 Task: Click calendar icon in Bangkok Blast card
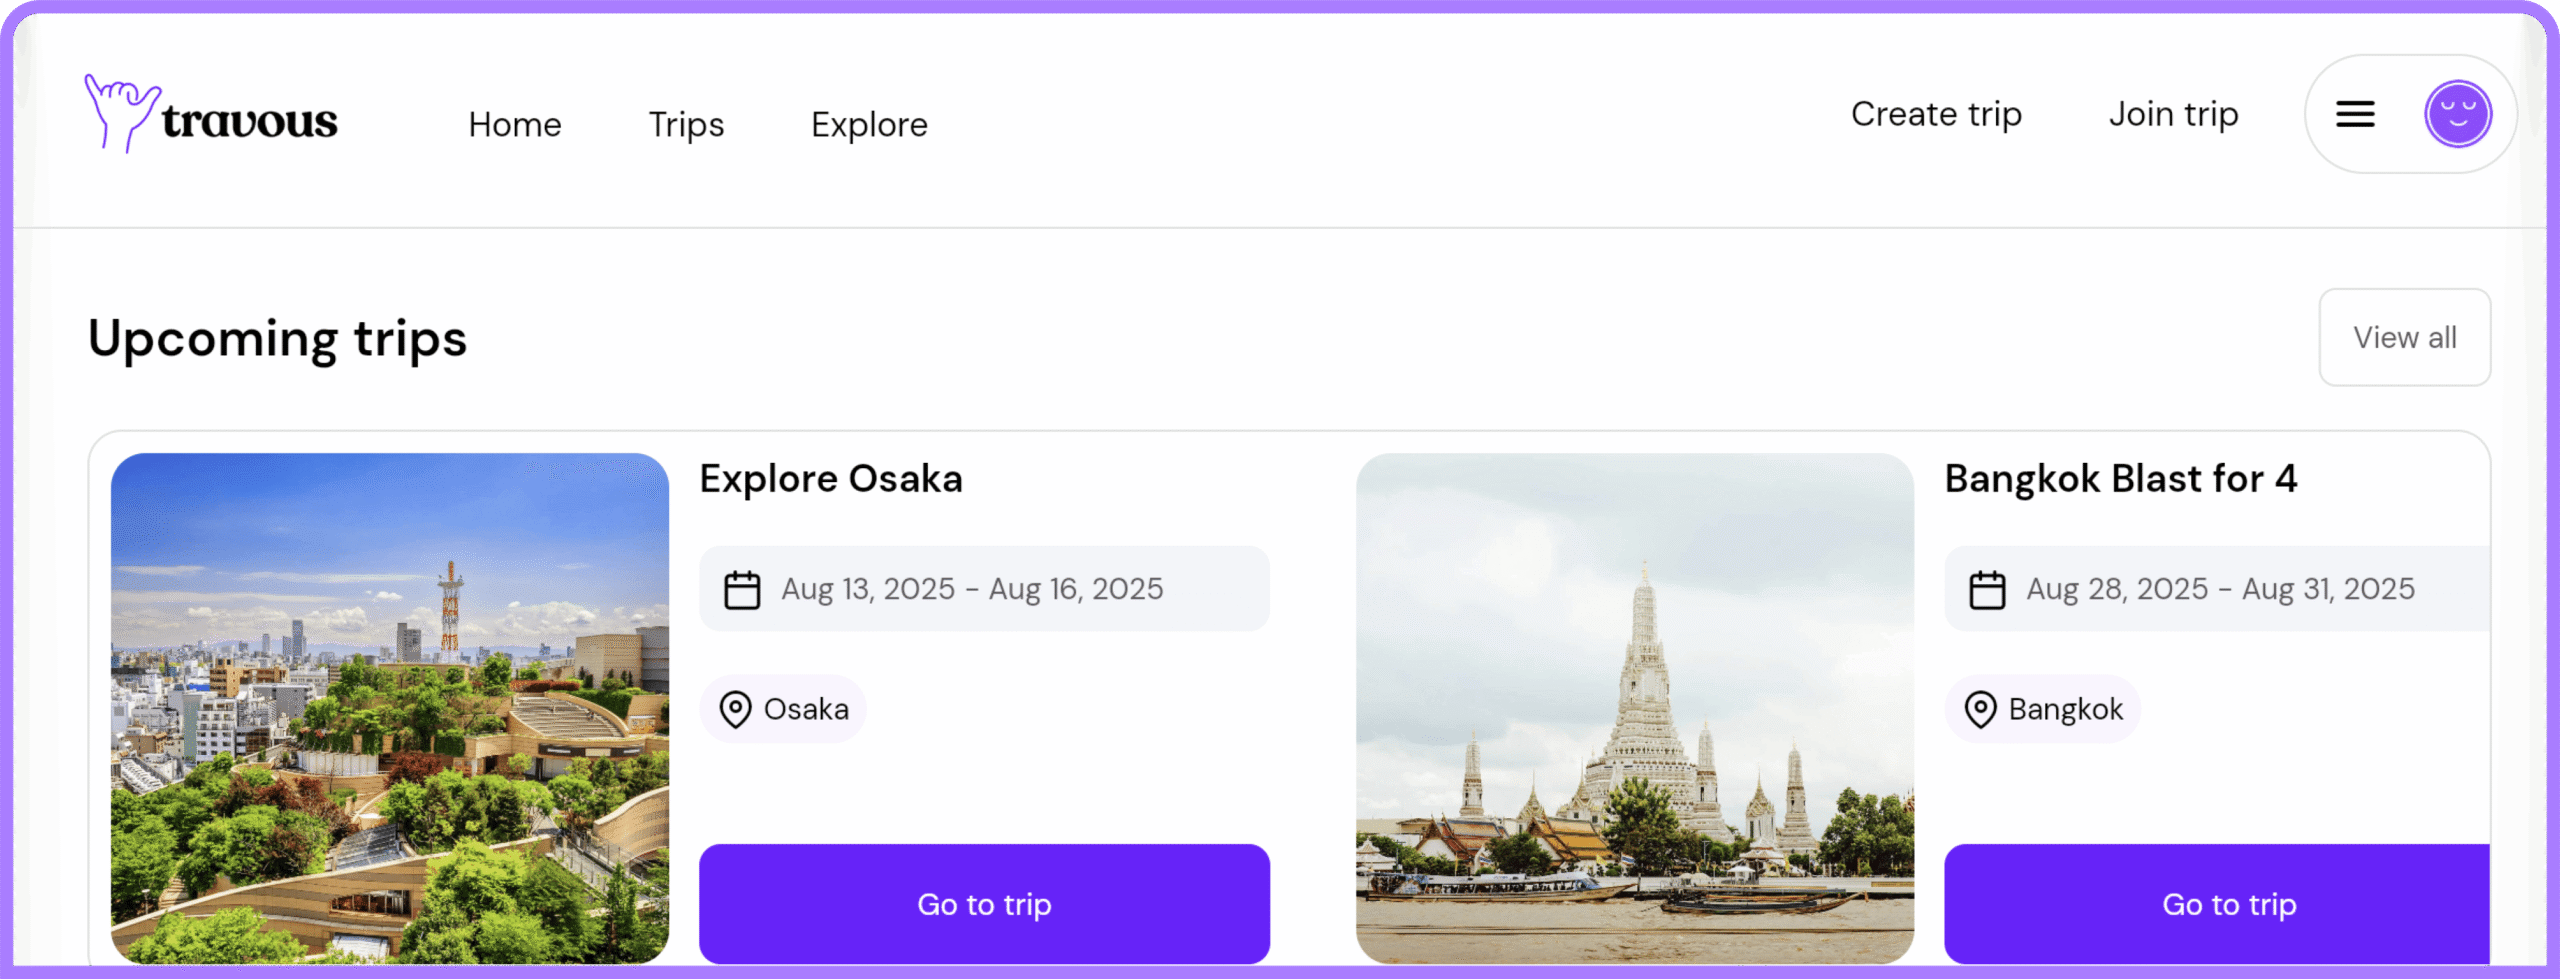coord(1987,589)
